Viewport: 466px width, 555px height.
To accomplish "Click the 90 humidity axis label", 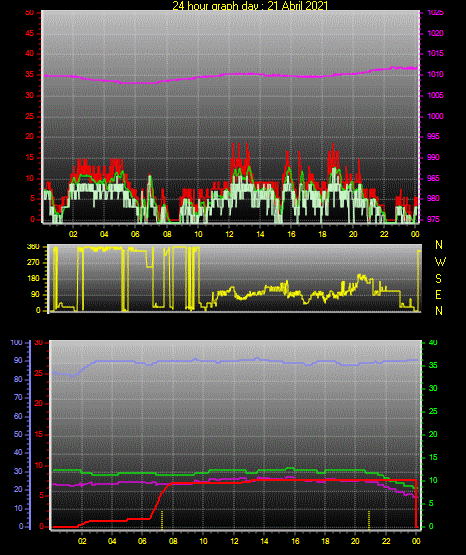I will tap(18, 360).
